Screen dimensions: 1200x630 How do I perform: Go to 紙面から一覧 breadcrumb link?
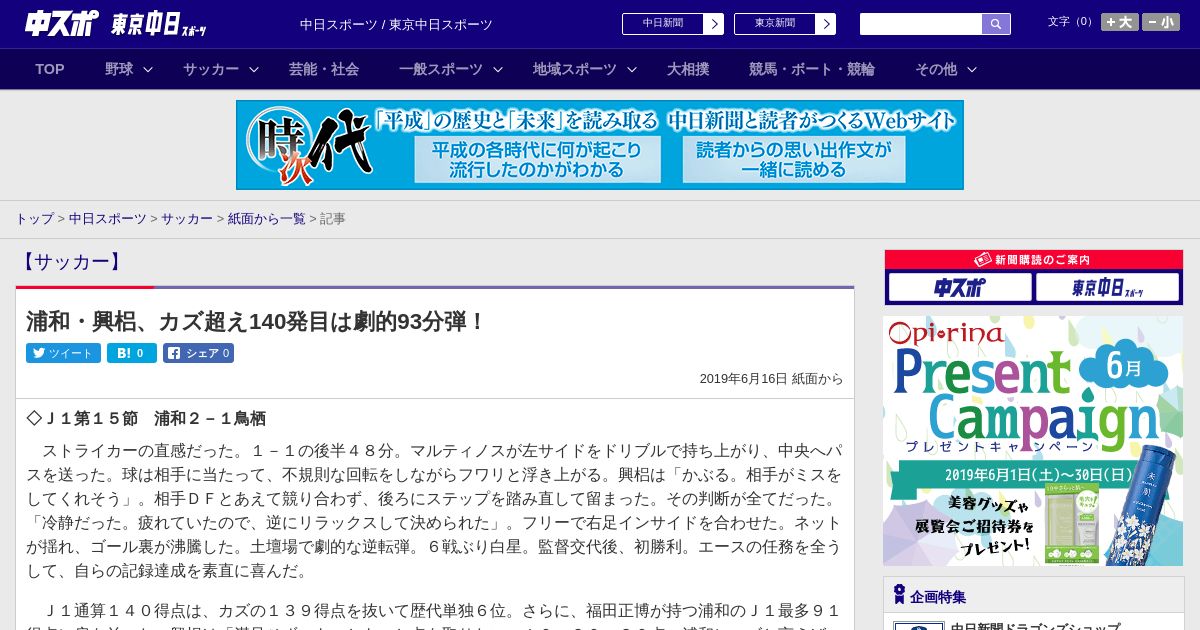click(x=266, y=218)
